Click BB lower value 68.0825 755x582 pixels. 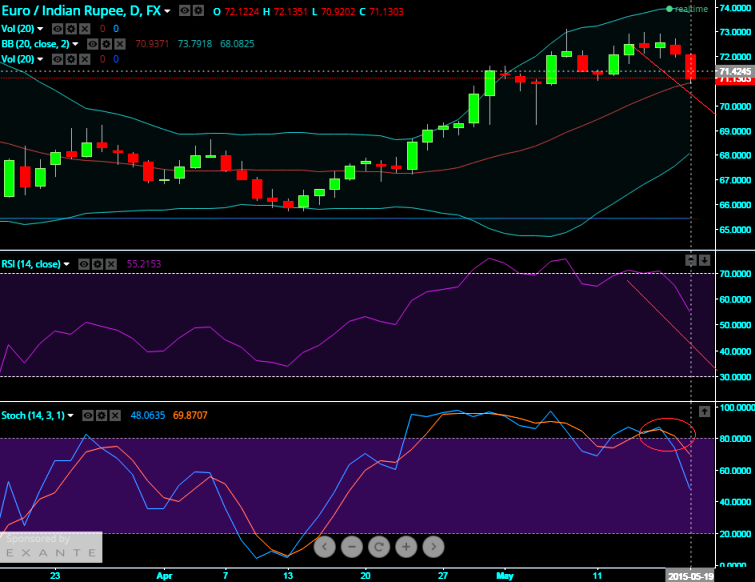pyautogui.click(x=237, y=44)
